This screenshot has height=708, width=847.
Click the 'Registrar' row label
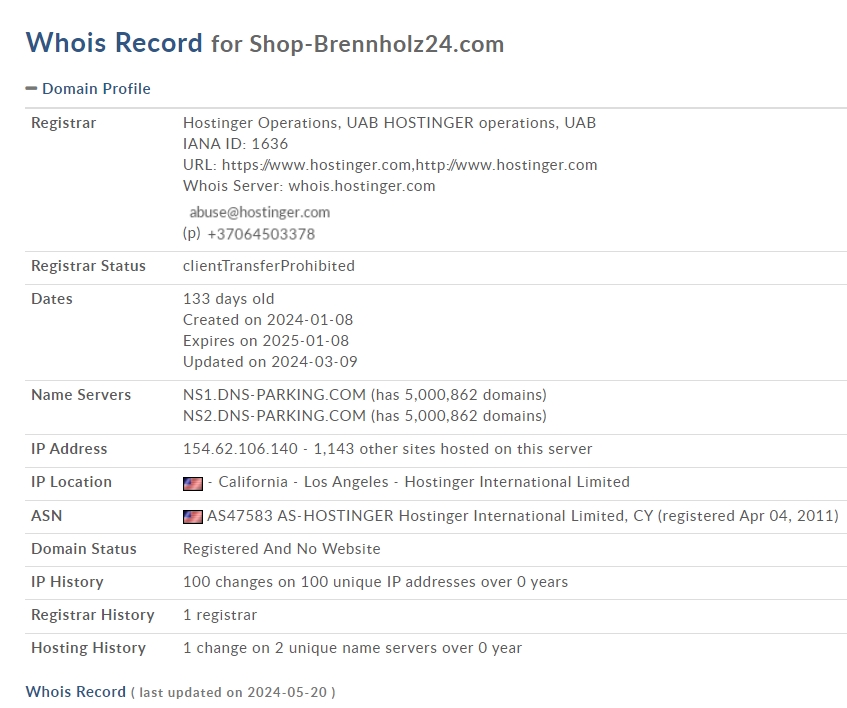click(x=64, y=123)
